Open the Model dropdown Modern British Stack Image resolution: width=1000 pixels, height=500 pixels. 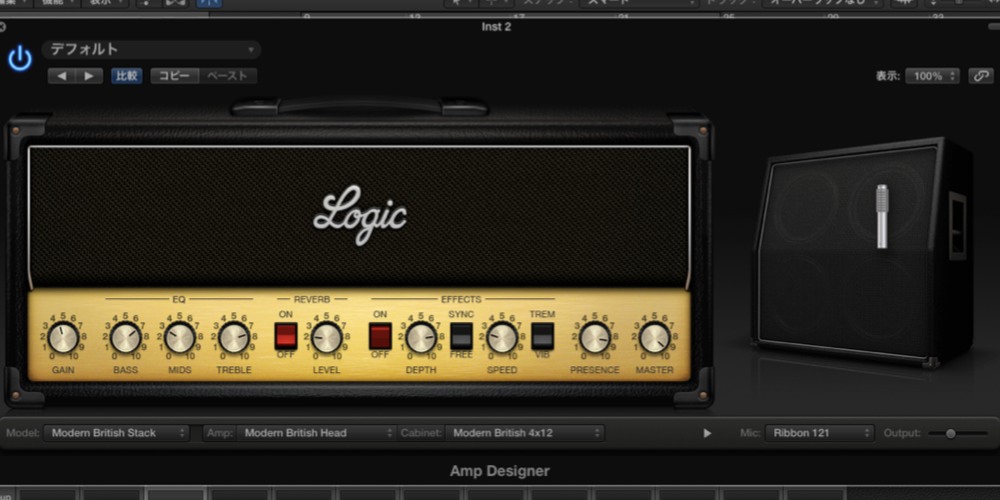(117, 433)
